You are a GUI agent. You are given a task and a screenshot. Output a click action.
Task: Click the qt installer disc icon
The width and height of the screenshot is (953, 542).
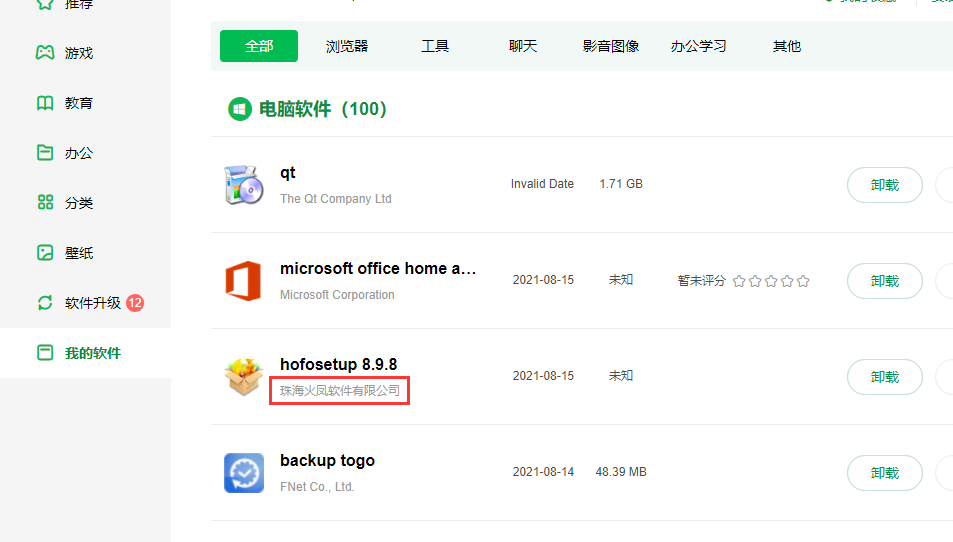(244, 185)
